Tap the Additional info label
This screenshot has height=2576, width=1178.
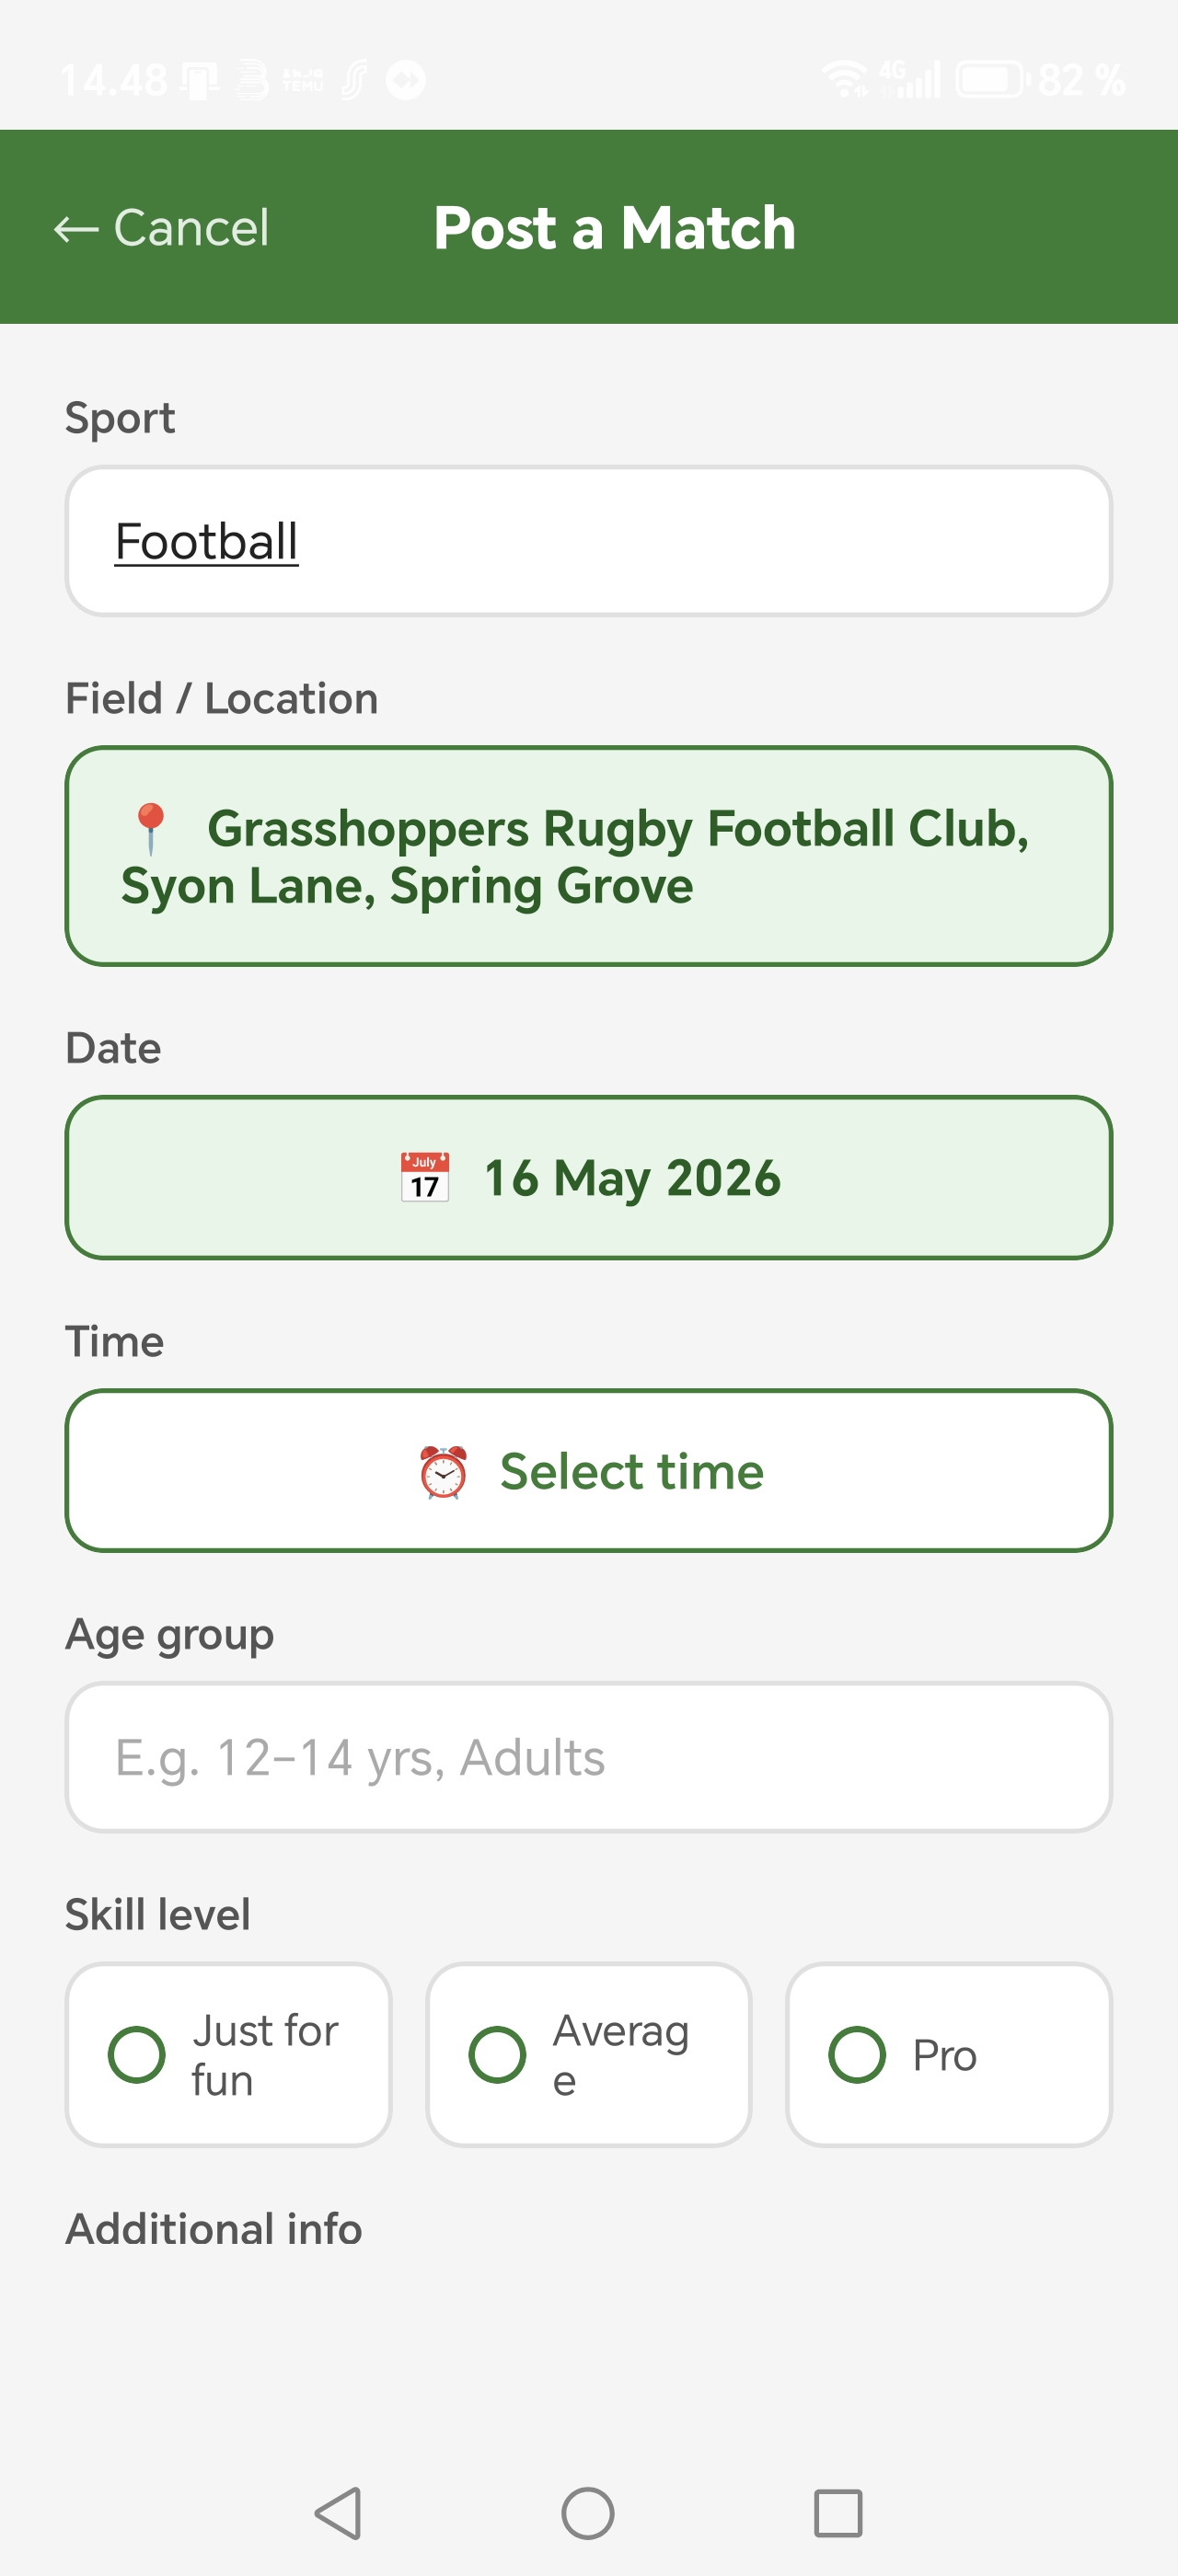coord(214,2229)
